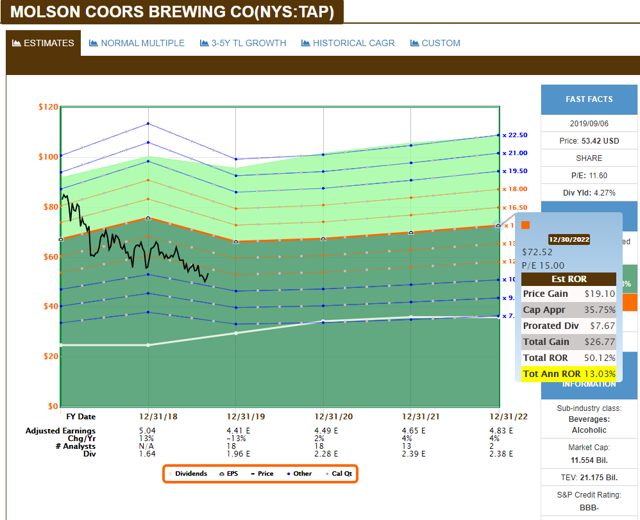
Task: Click the Fast Facts panel header
Action: pyautogui.click(x=589, y=99)
